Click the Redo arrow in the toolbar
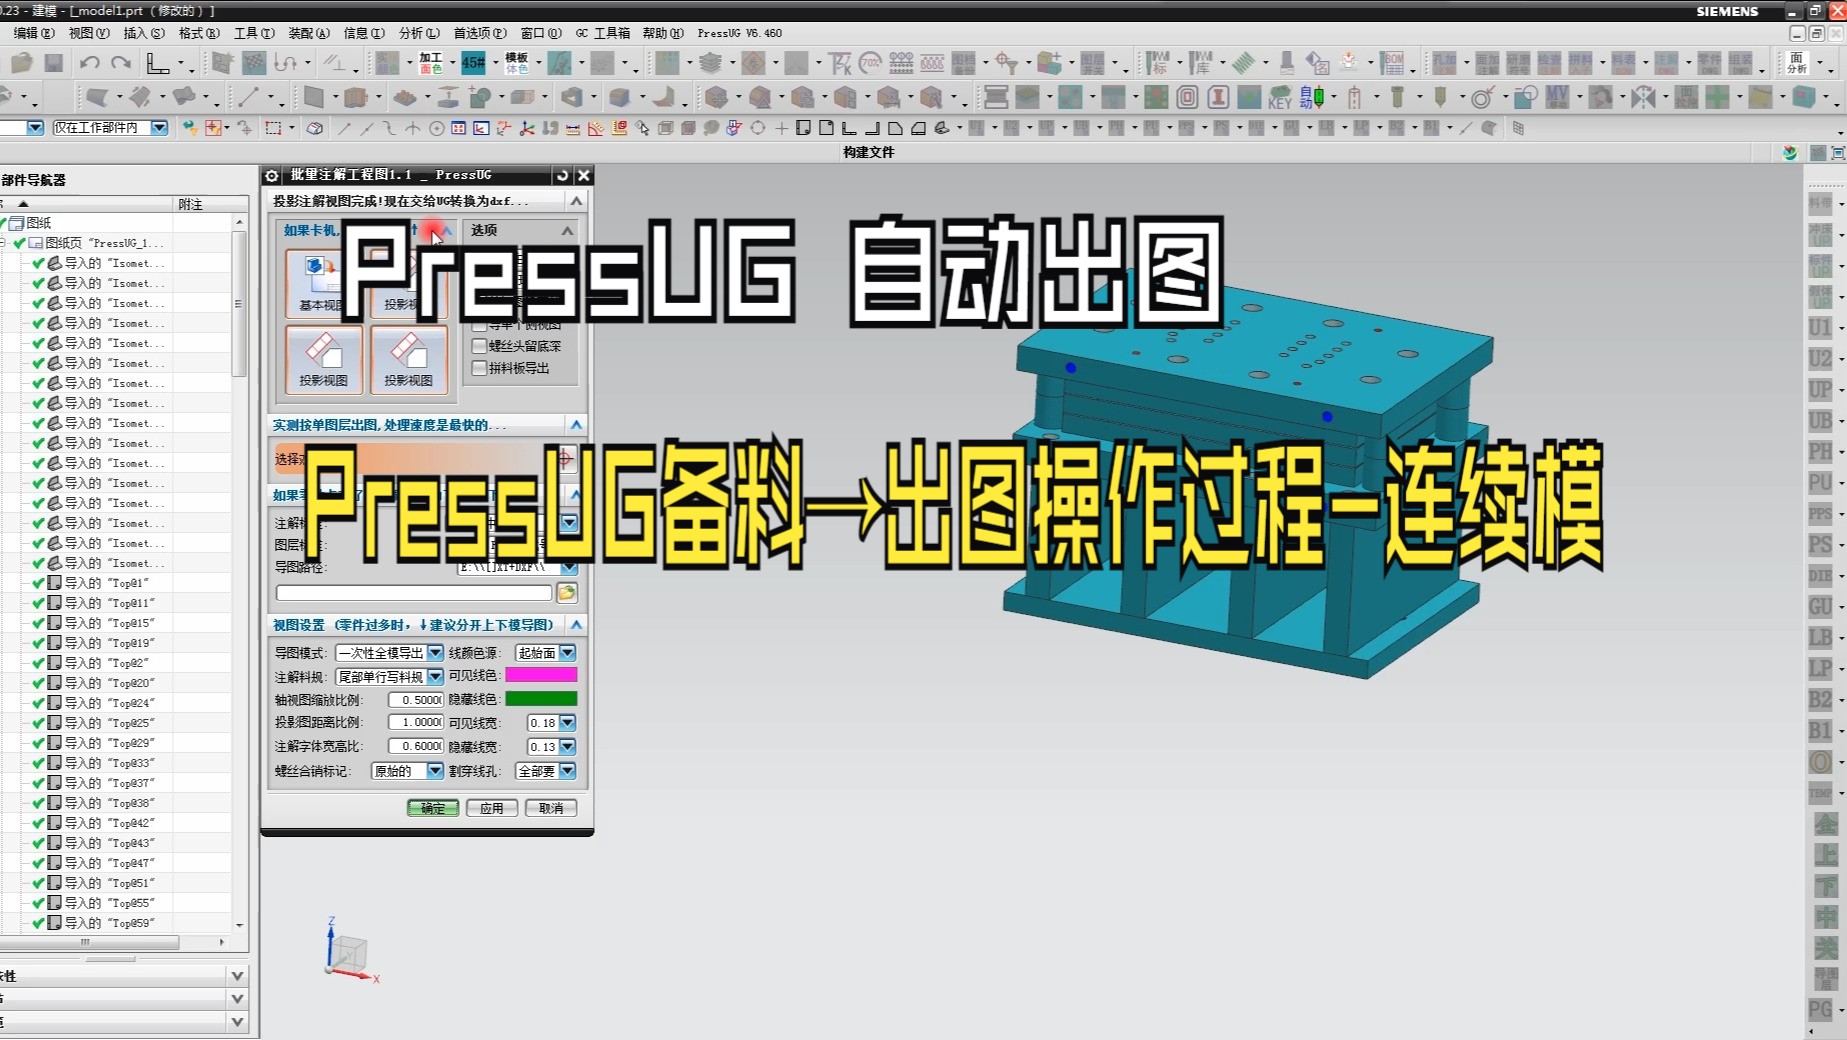This screenshot has width=1847, height=1040. (x=121, y=63)
